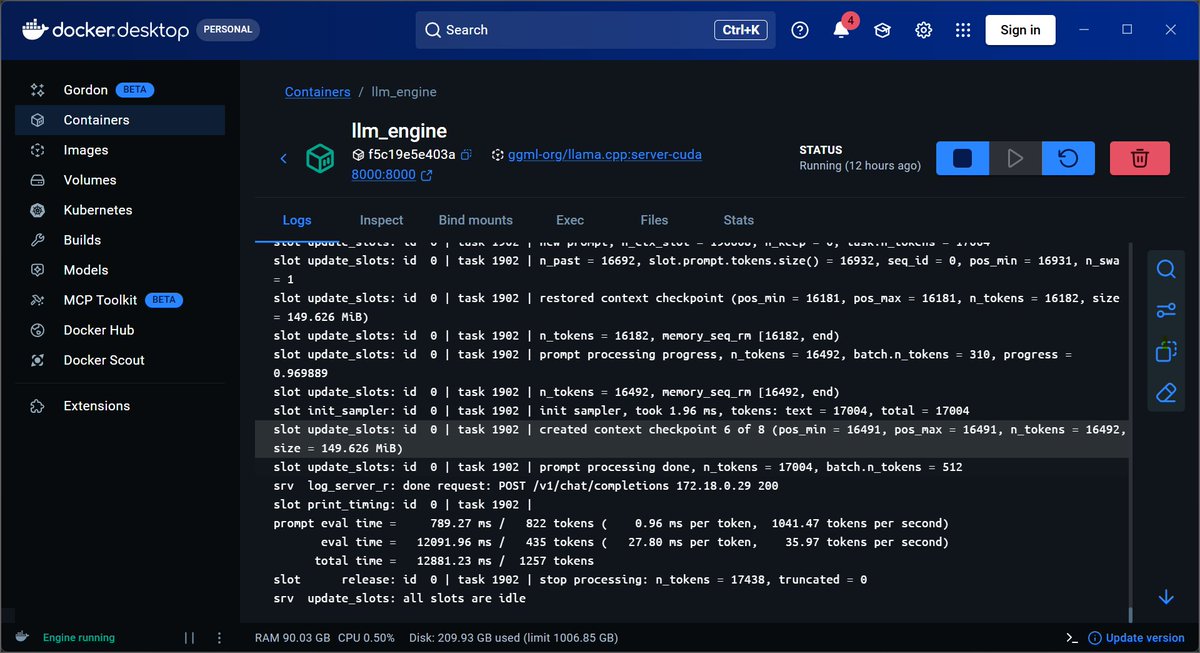Screen dimensions: 1200x653
Task: Click the PERSONAL plan badge
Action: (228, 30)
